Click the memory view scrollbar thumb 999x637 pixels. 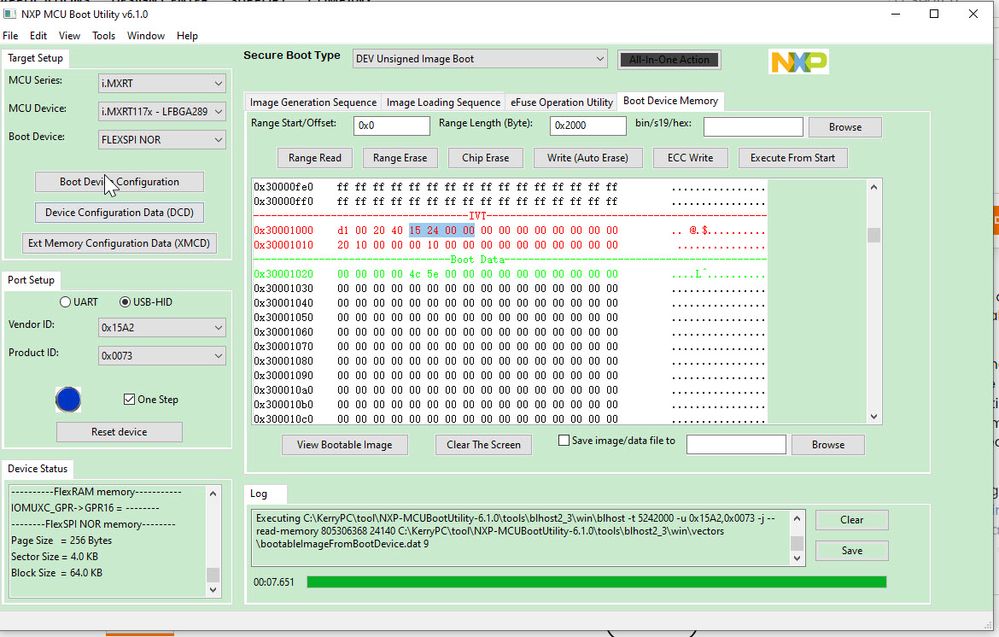874,235
